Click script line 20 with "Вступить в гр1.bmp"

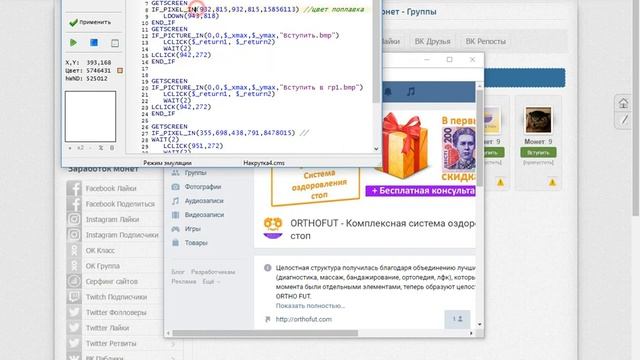click(x=257, y=87)
